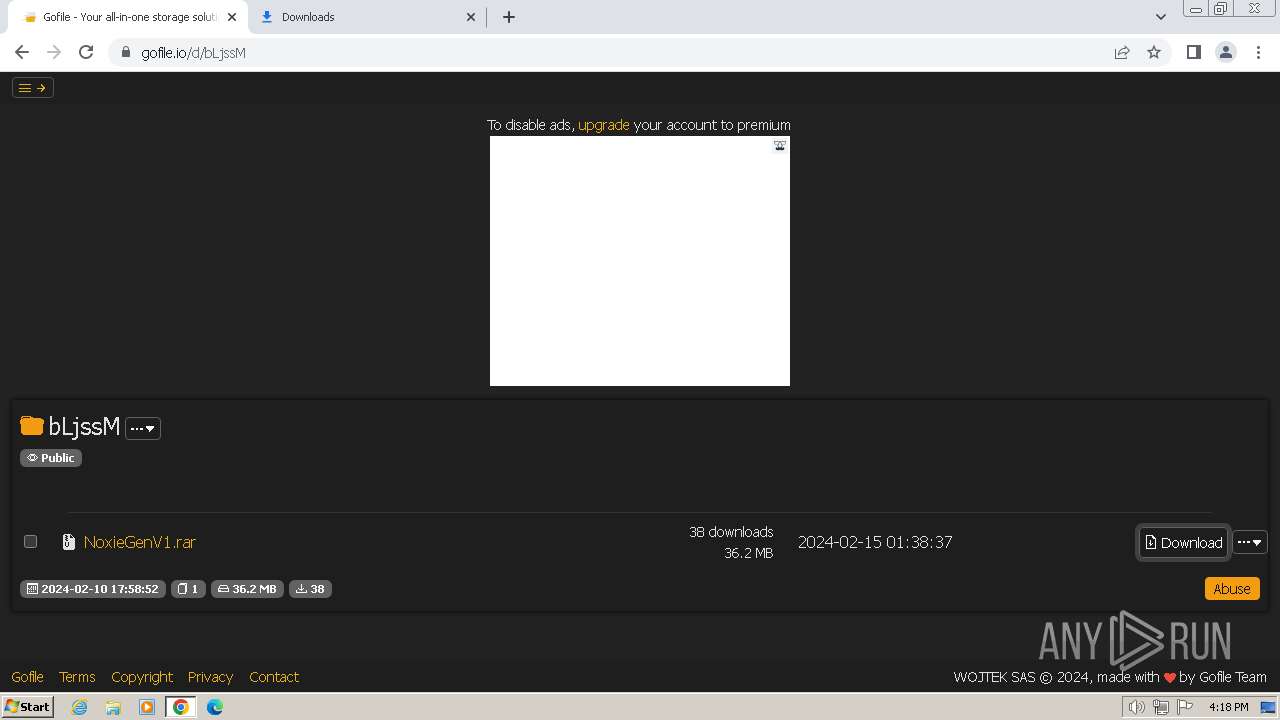
Task: Close the Downloads tab
Action: pos(471,17)
